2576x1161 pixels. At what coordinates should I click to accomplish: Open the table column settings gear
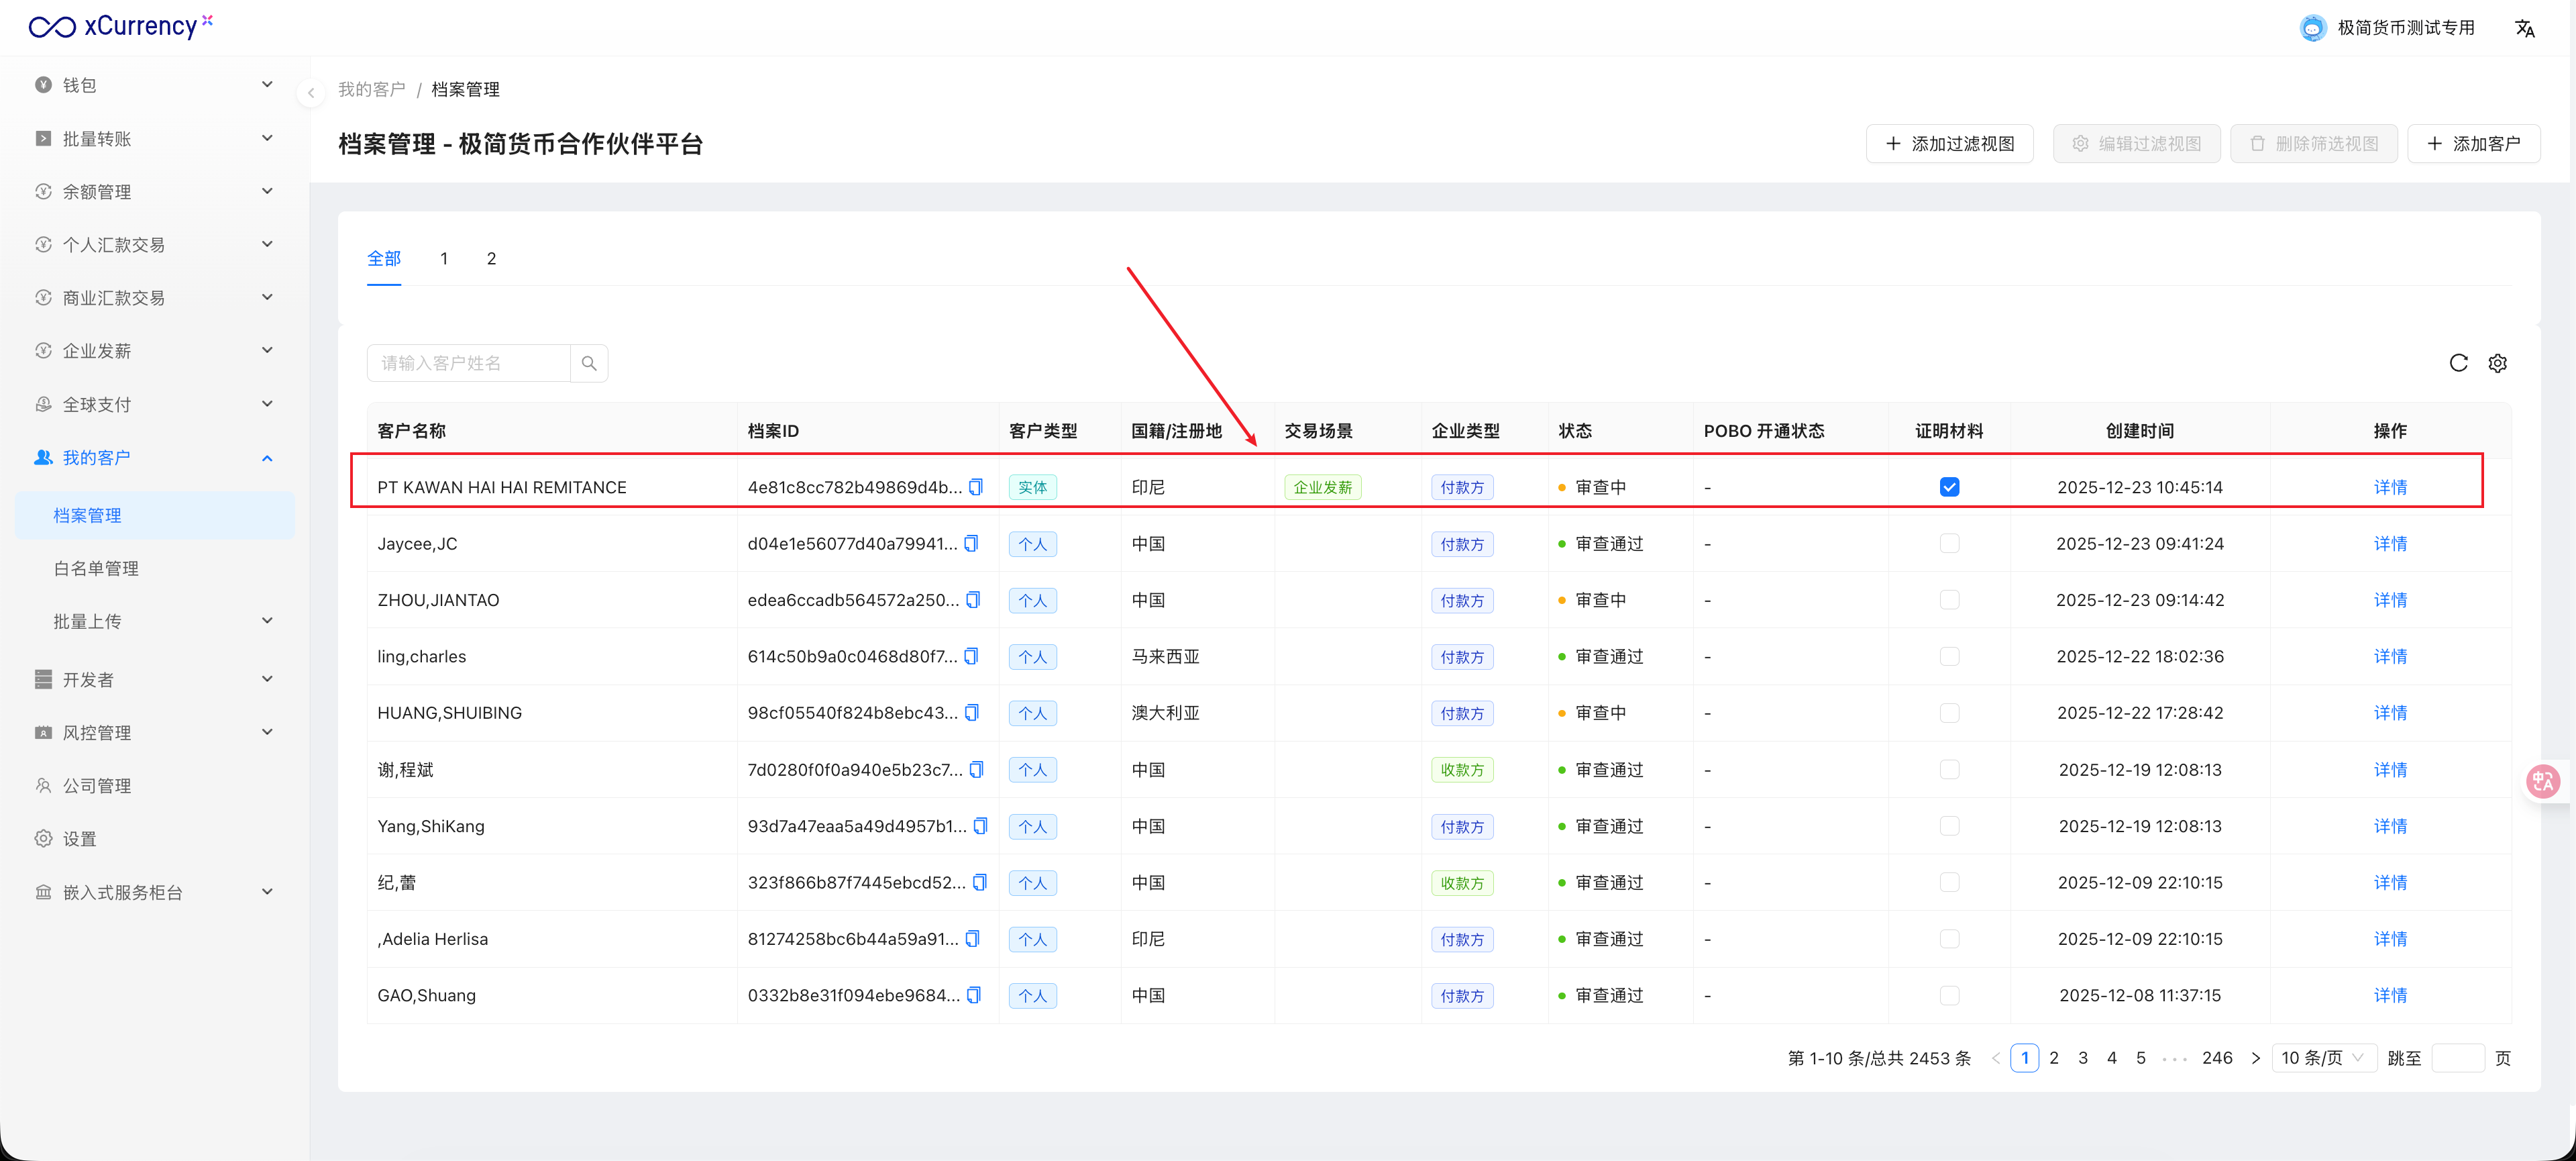click(x=2497, y=363)
